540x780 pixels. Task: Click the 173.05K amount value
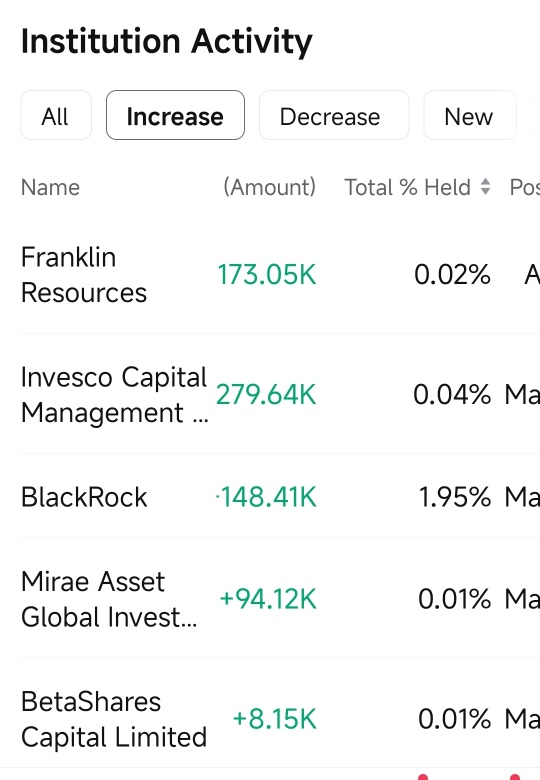(x=267, y=275)
